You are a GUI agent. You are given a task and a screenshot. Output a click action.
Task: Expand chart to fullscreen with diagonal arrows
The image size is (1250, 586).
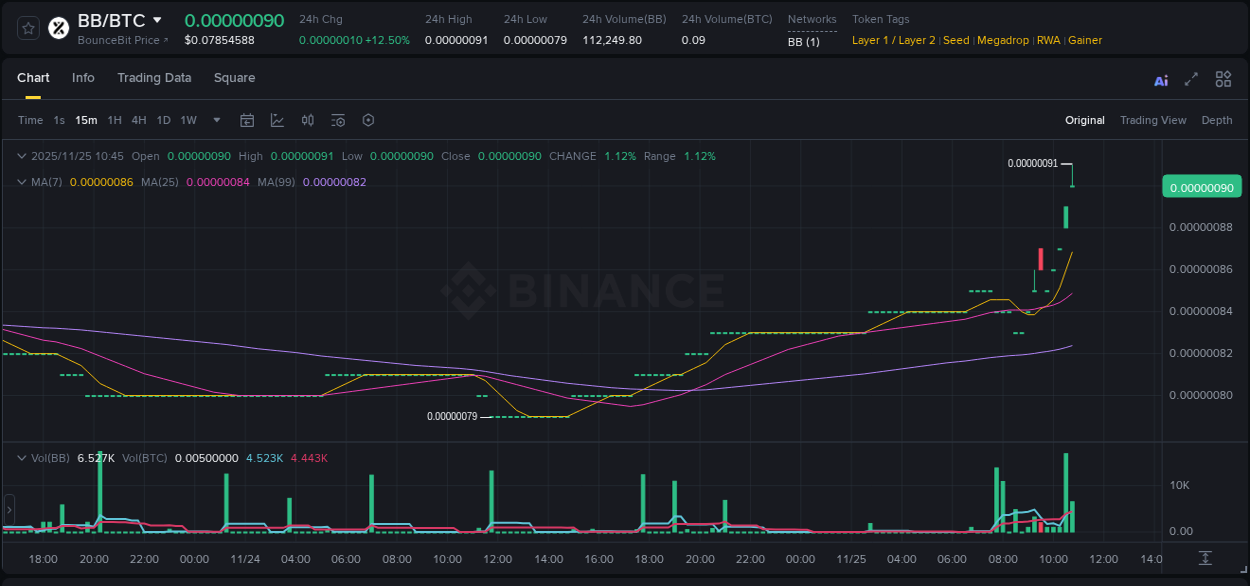1191,79
